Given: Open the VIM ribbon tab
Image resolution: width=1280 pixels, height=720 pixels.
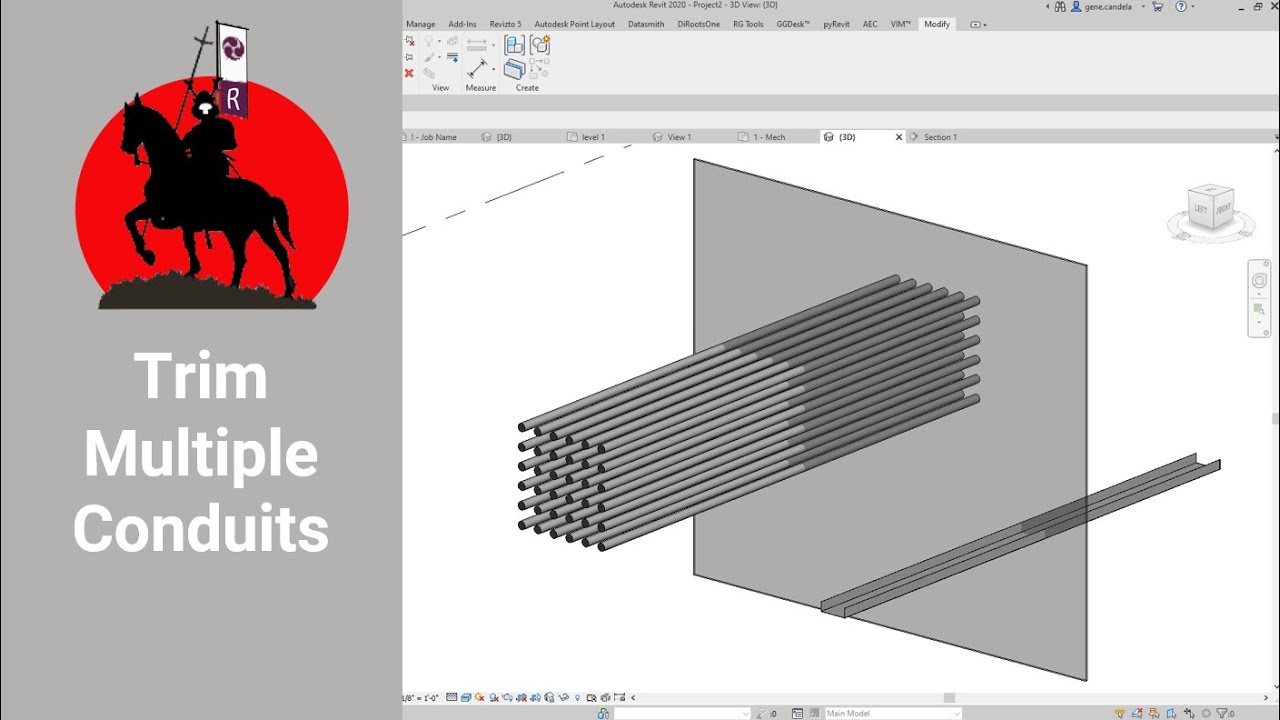Looking at the screenshot, I should [901, 24].
